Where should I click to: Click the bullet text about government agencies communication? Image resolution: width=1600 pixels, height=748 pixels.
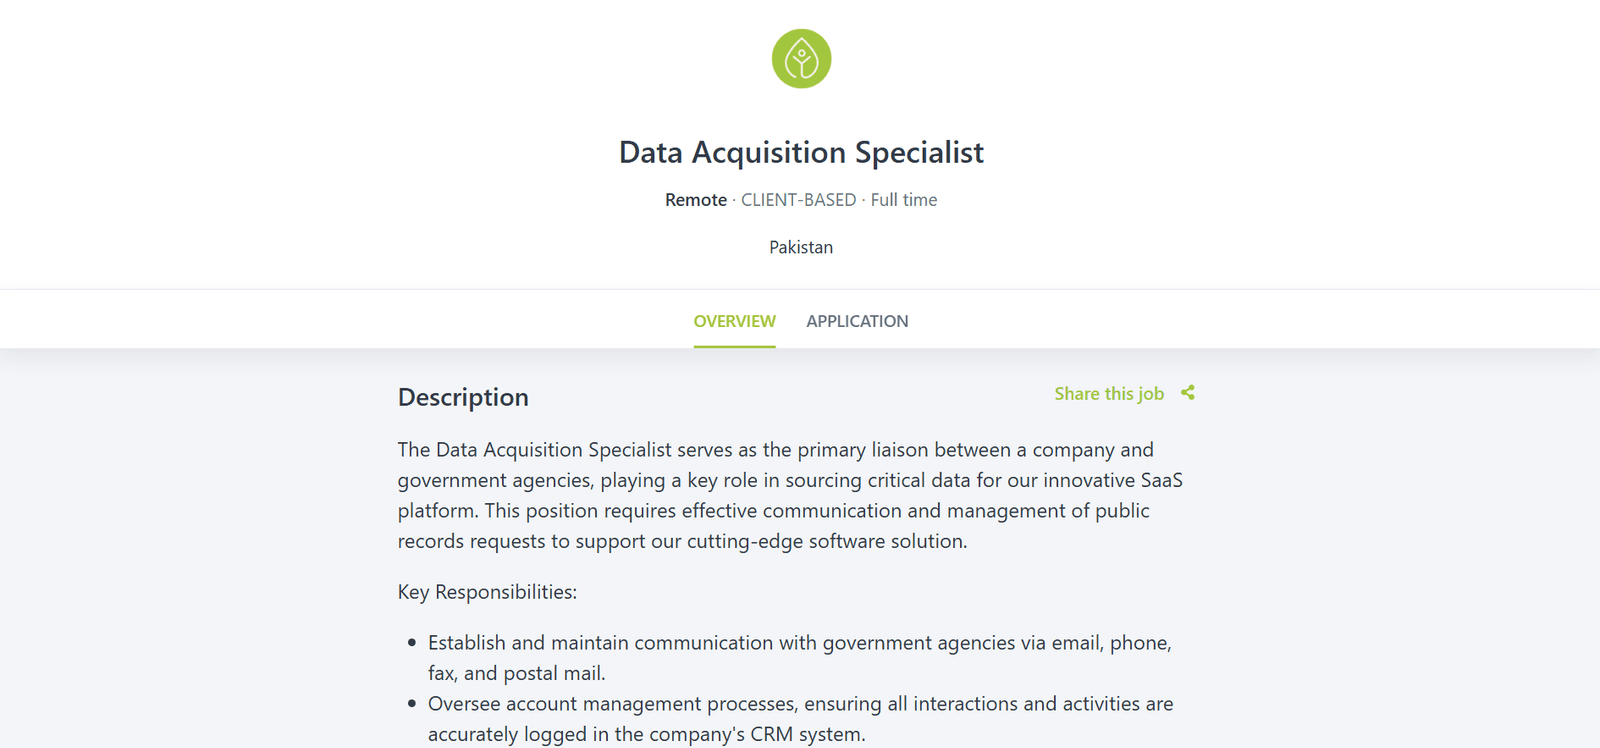(x=800, y=658)
